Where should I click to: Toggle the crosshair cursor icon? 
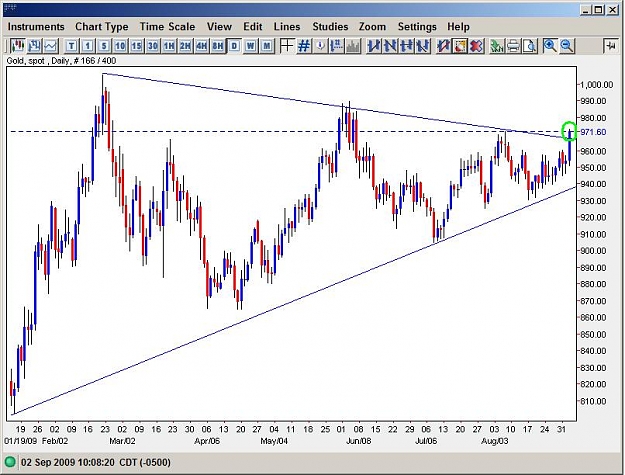[x=287, y=46]
